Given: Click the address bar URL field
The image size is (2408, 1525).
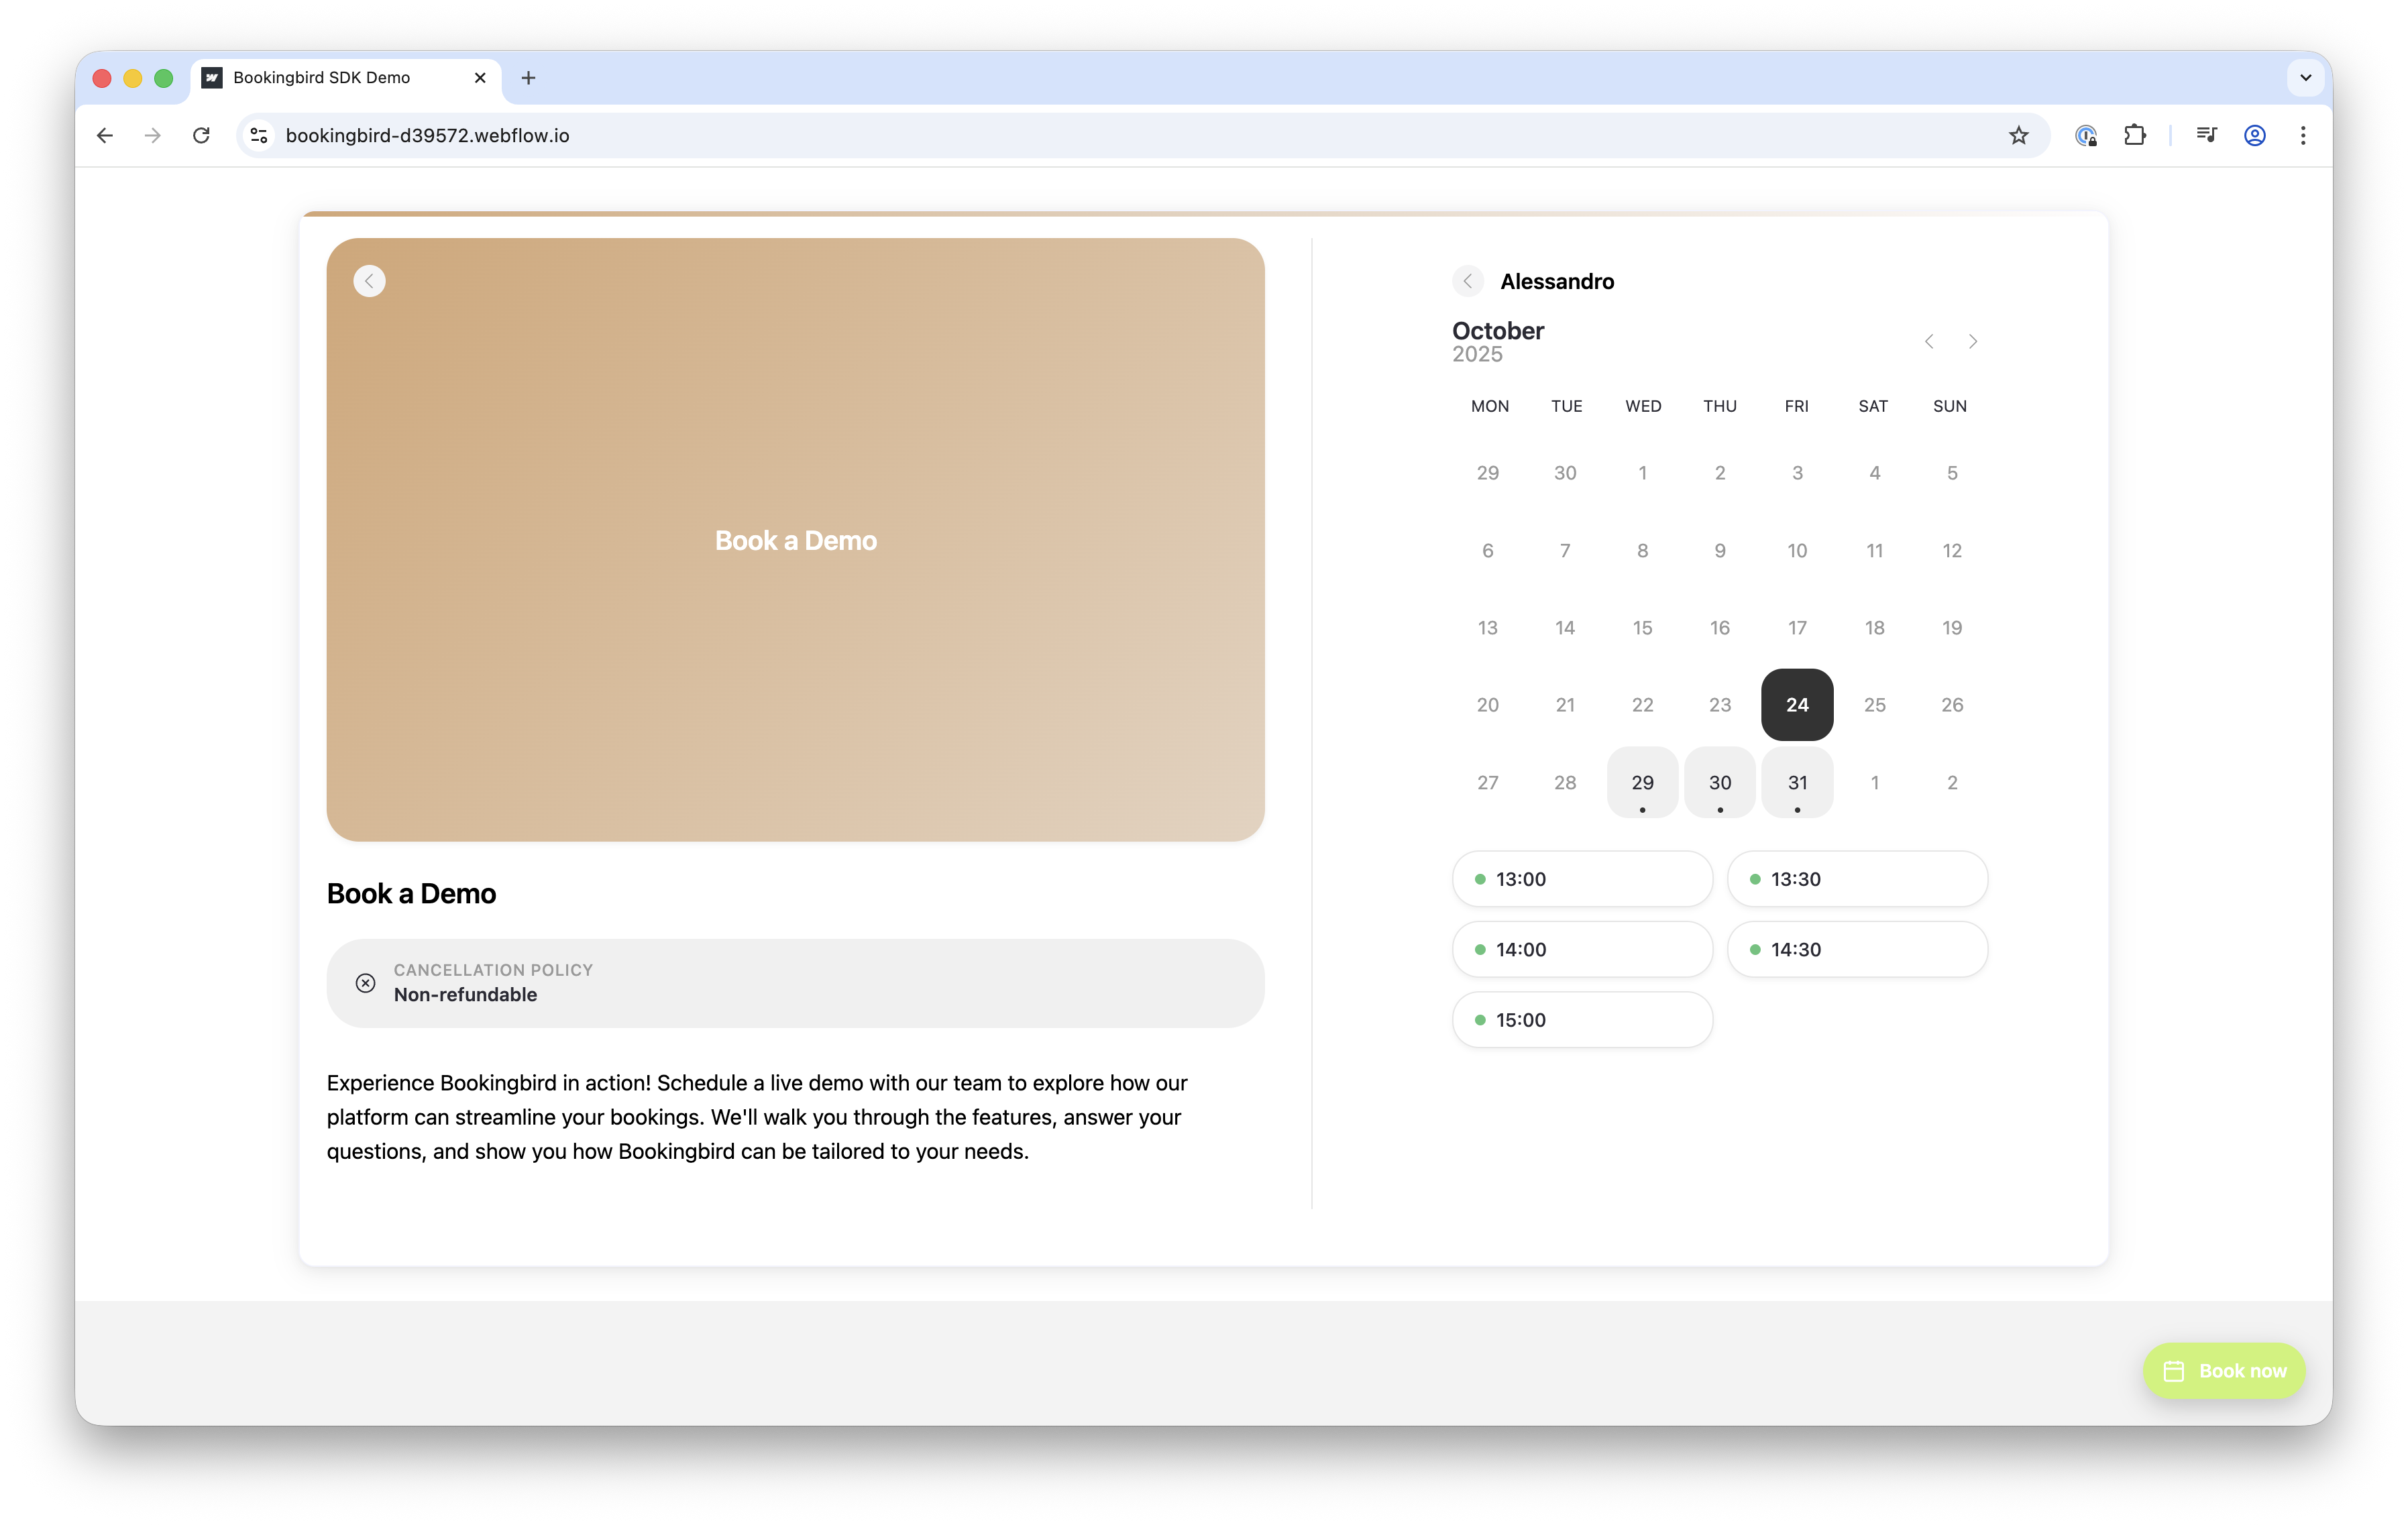Looking at the screenshot, I should [1100, 136].
